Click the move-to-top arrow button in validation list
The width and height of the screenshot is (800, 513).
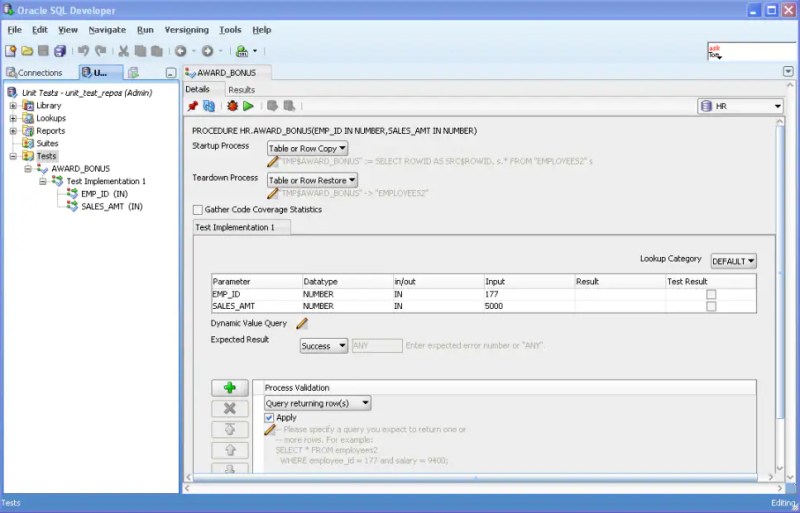(x=230, y=429)
